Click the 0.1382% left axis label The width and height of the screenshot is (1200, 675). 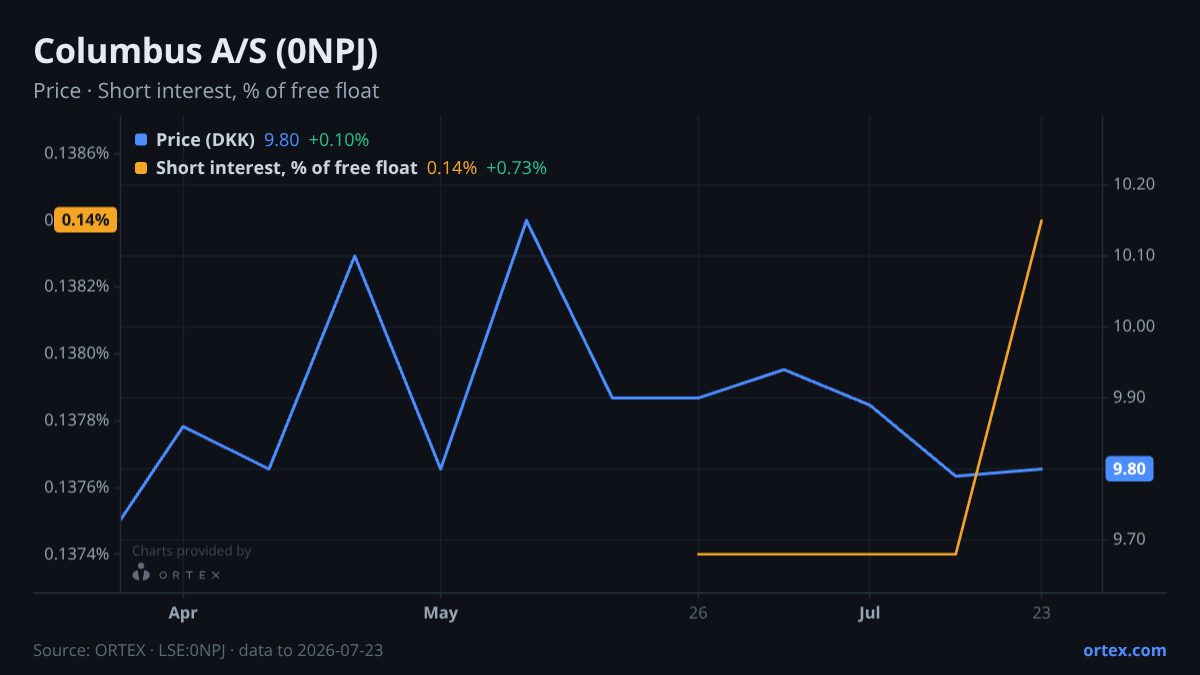pyautogui.click(x=76, y=287)
